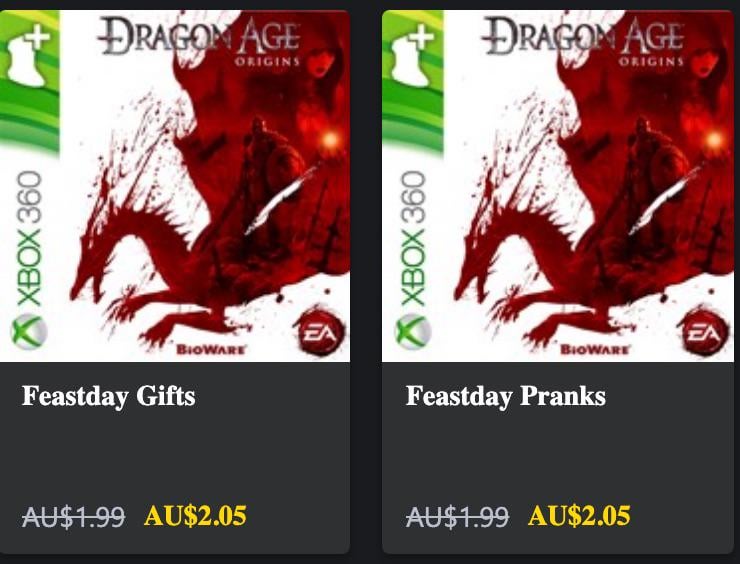740x564 pixels.
Task: Click the BioWare logo on Feastday Pranks cover
Action: point(595,350)
